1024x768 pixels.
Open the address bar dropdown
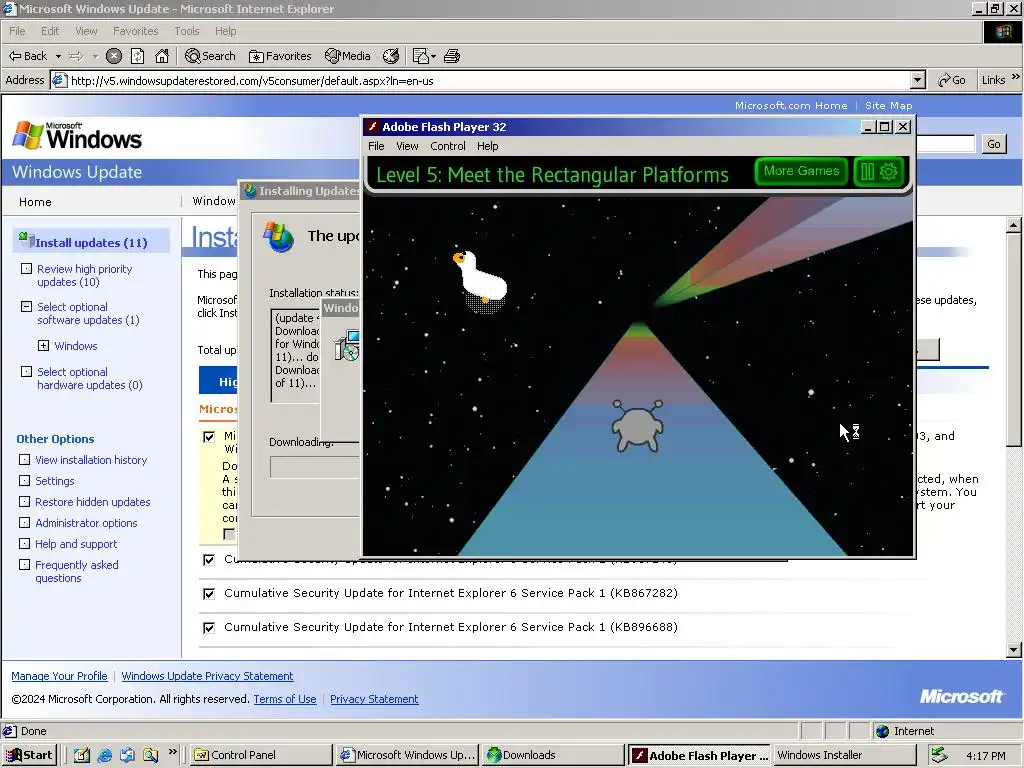[918, 80]
